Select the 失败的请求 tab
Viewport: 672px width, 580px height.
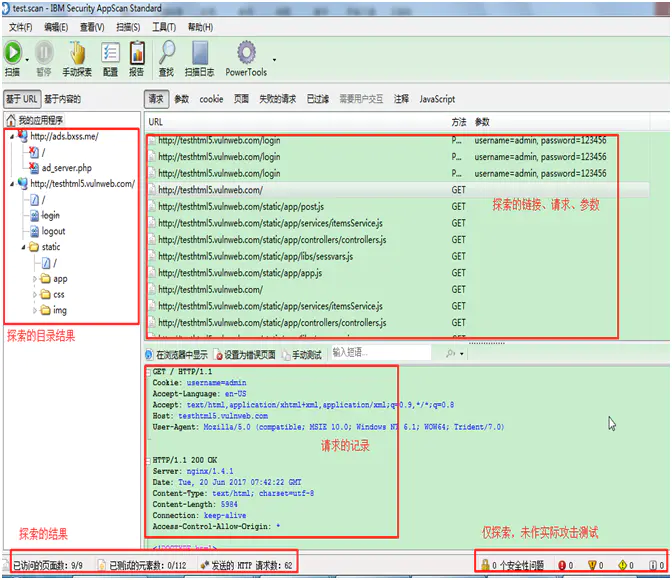tap(278, 99)
